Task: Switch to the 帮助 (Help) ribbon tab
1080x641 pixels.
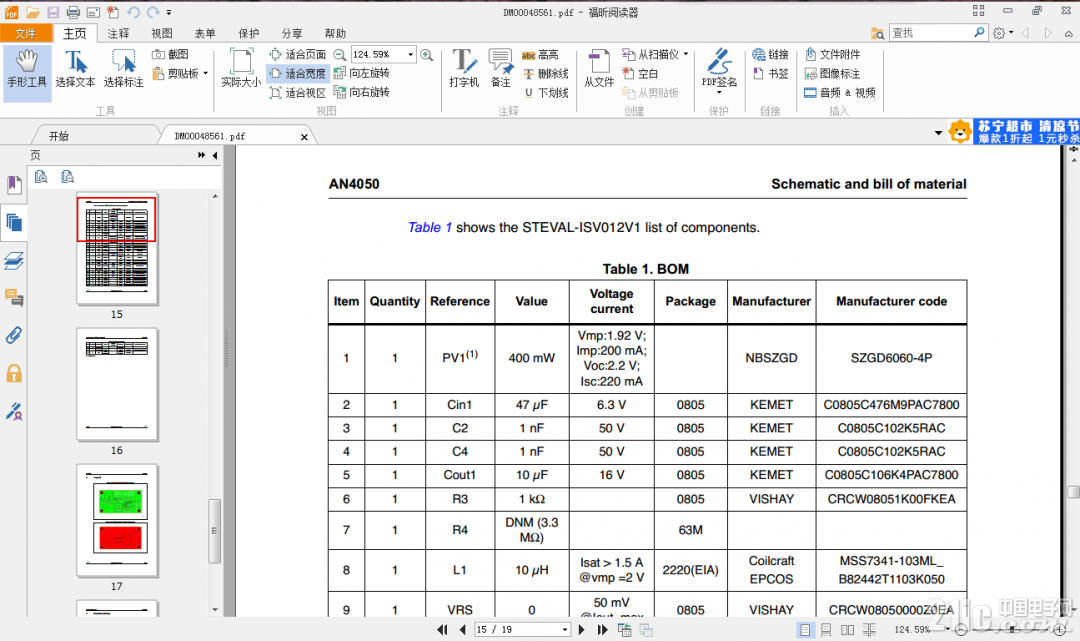Action: tap(335, 33)
